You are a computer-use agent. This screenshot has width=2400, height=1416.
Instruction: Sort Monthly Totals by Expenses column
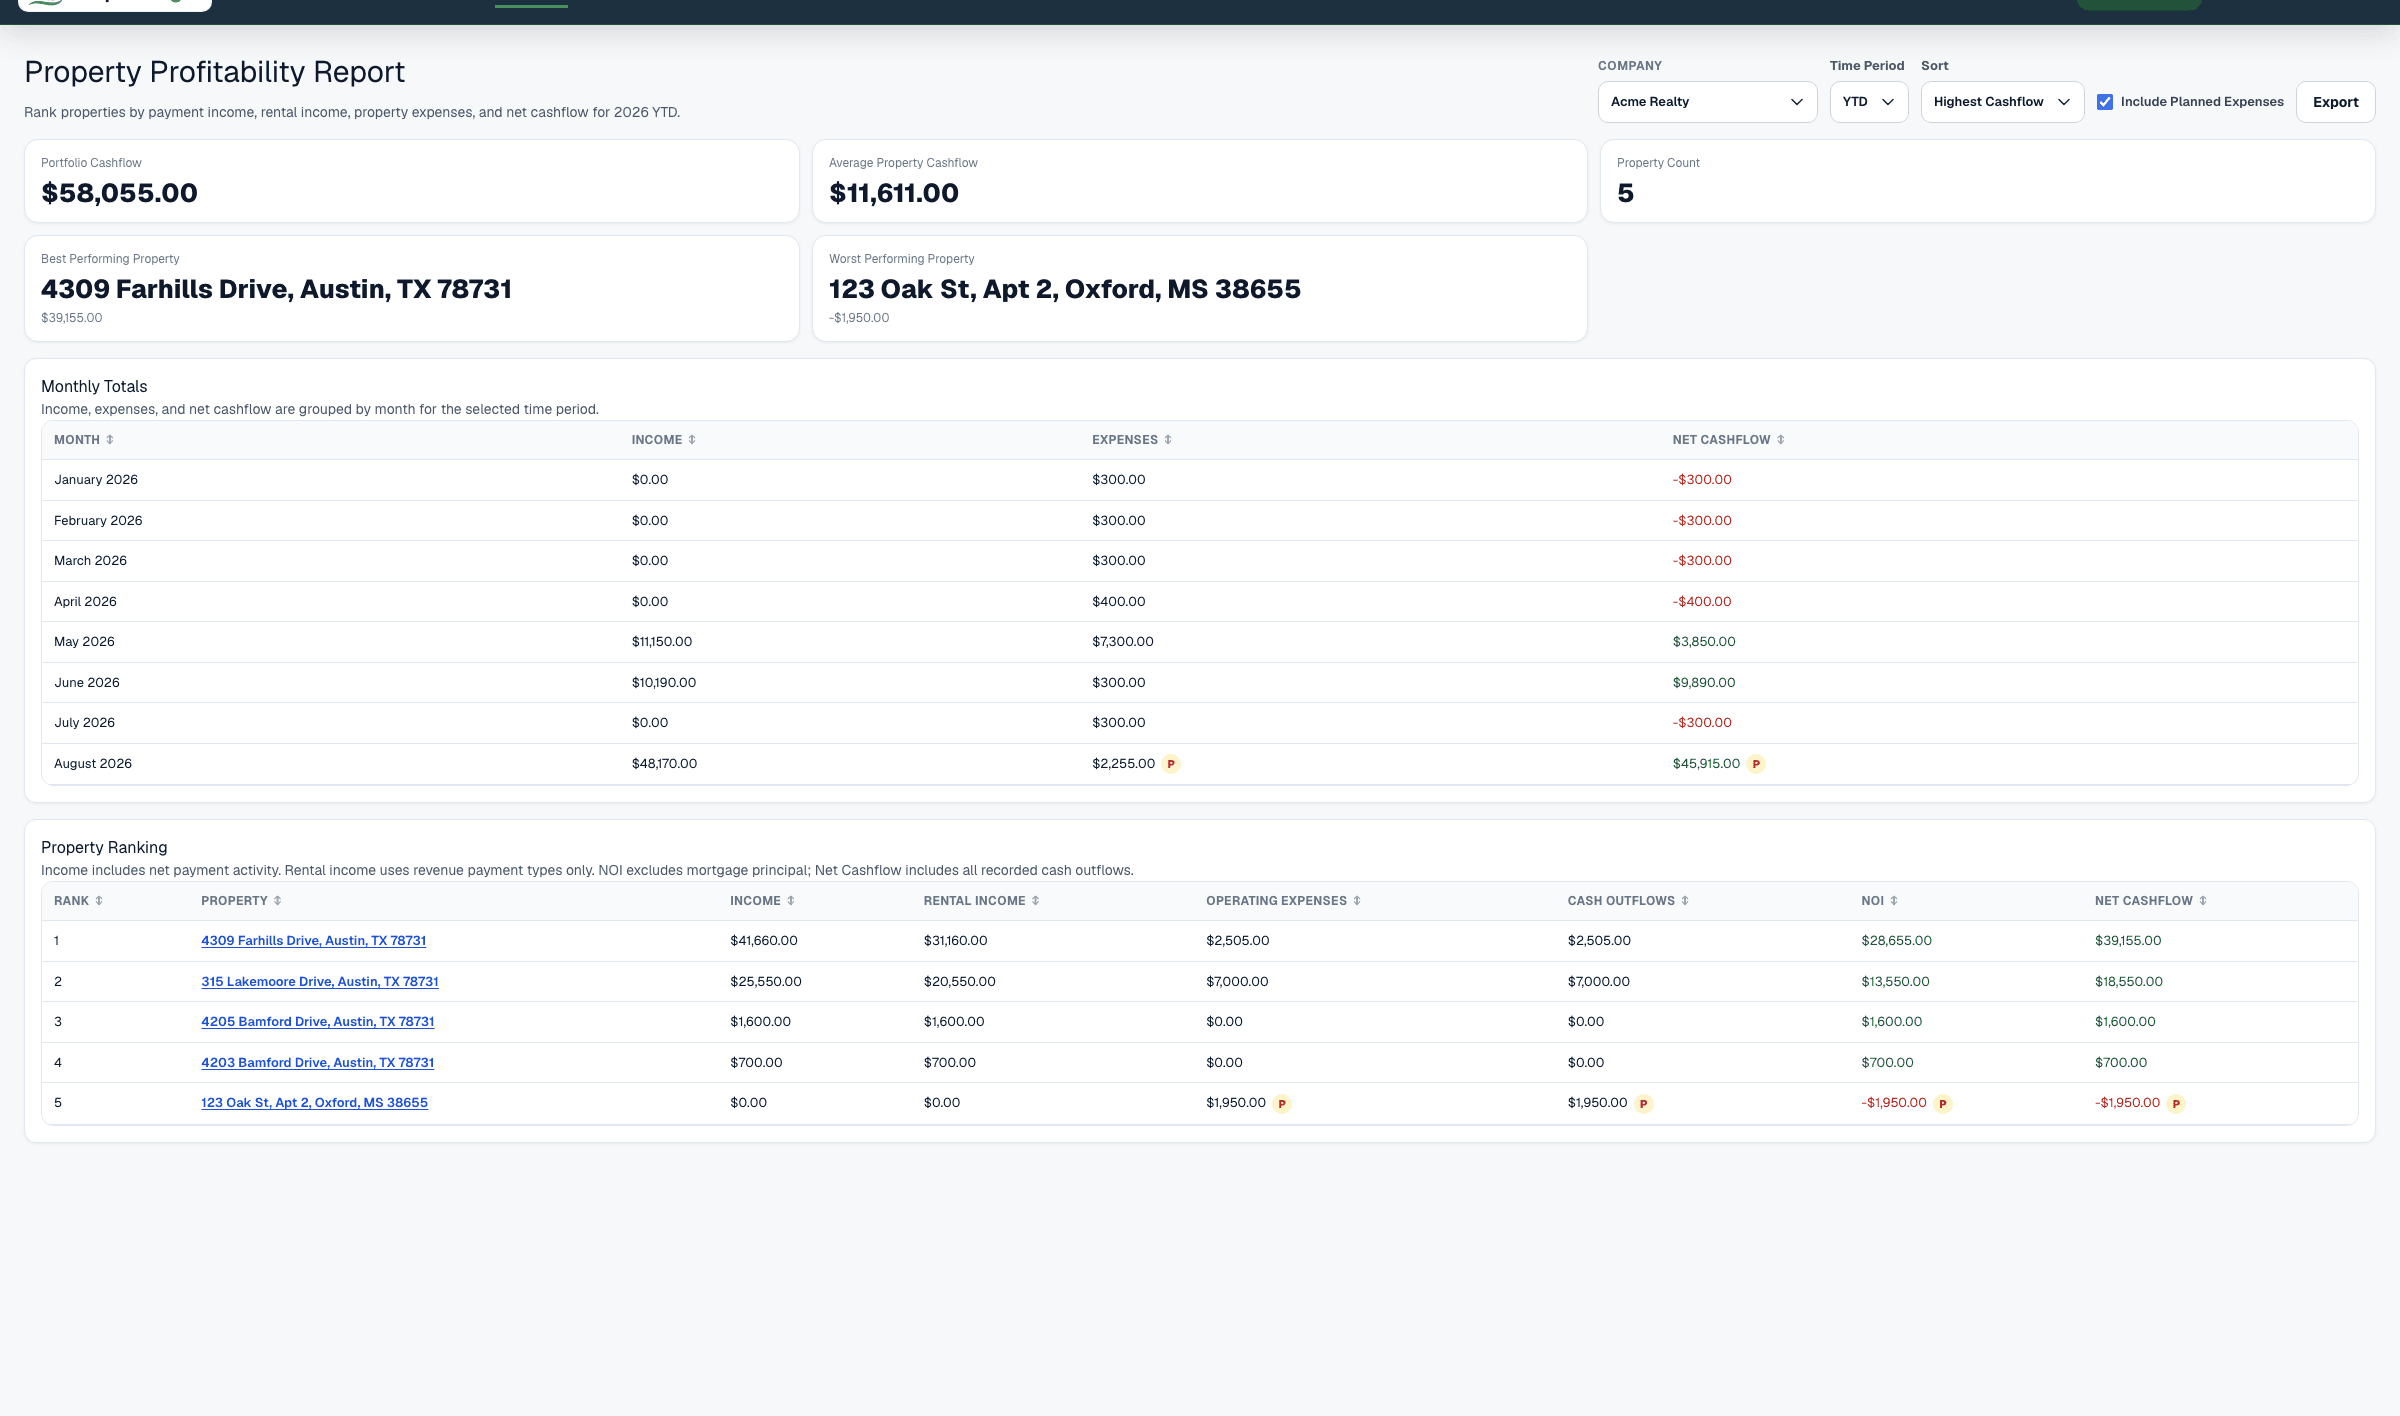(x=1131, y=440)
